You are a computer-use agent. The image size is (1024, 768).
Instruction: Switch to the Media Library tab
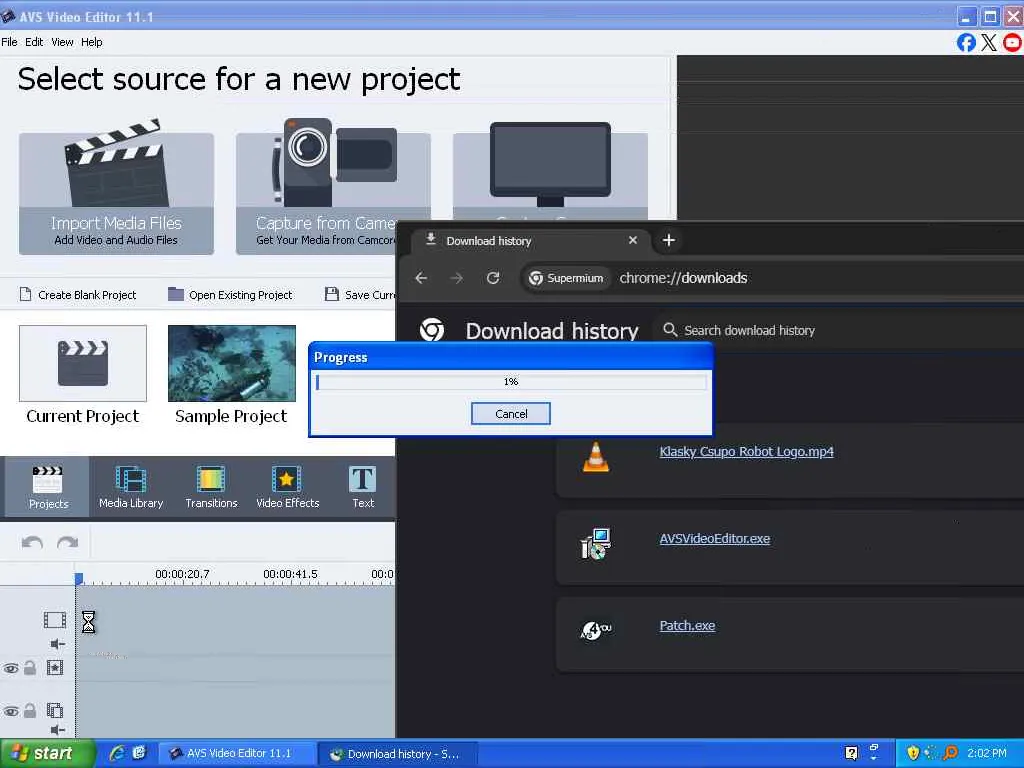click(x=131, y=487)
